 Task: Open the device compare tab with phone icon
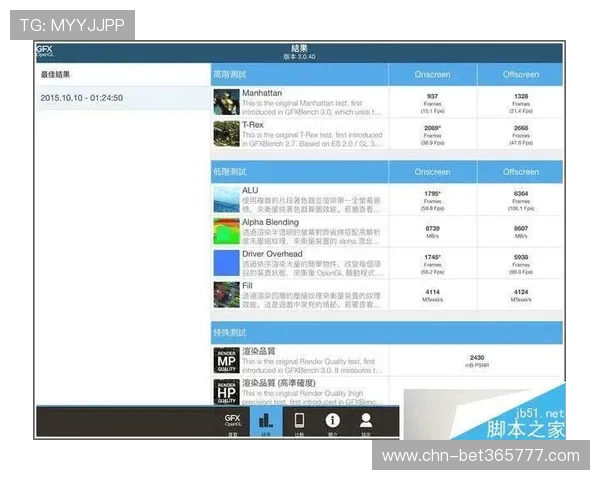[x=299, y=422]
